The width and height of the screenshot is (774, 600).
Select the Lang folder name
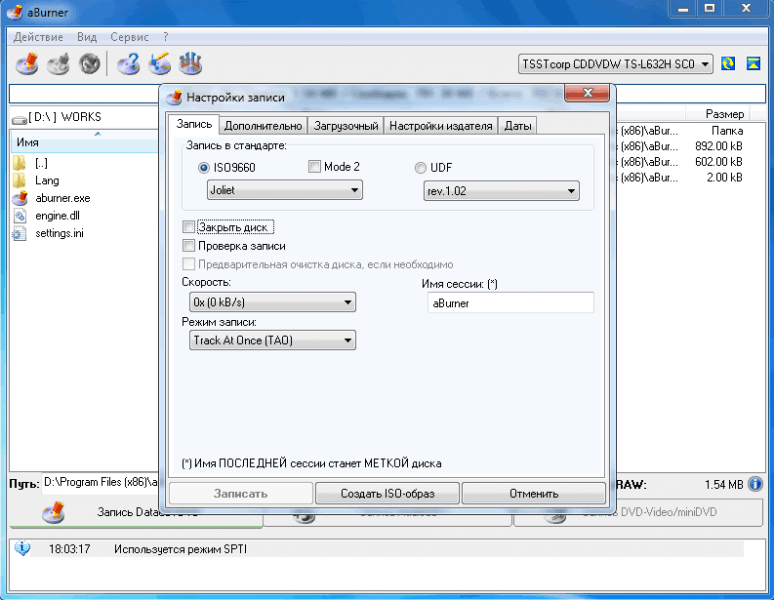47,181
